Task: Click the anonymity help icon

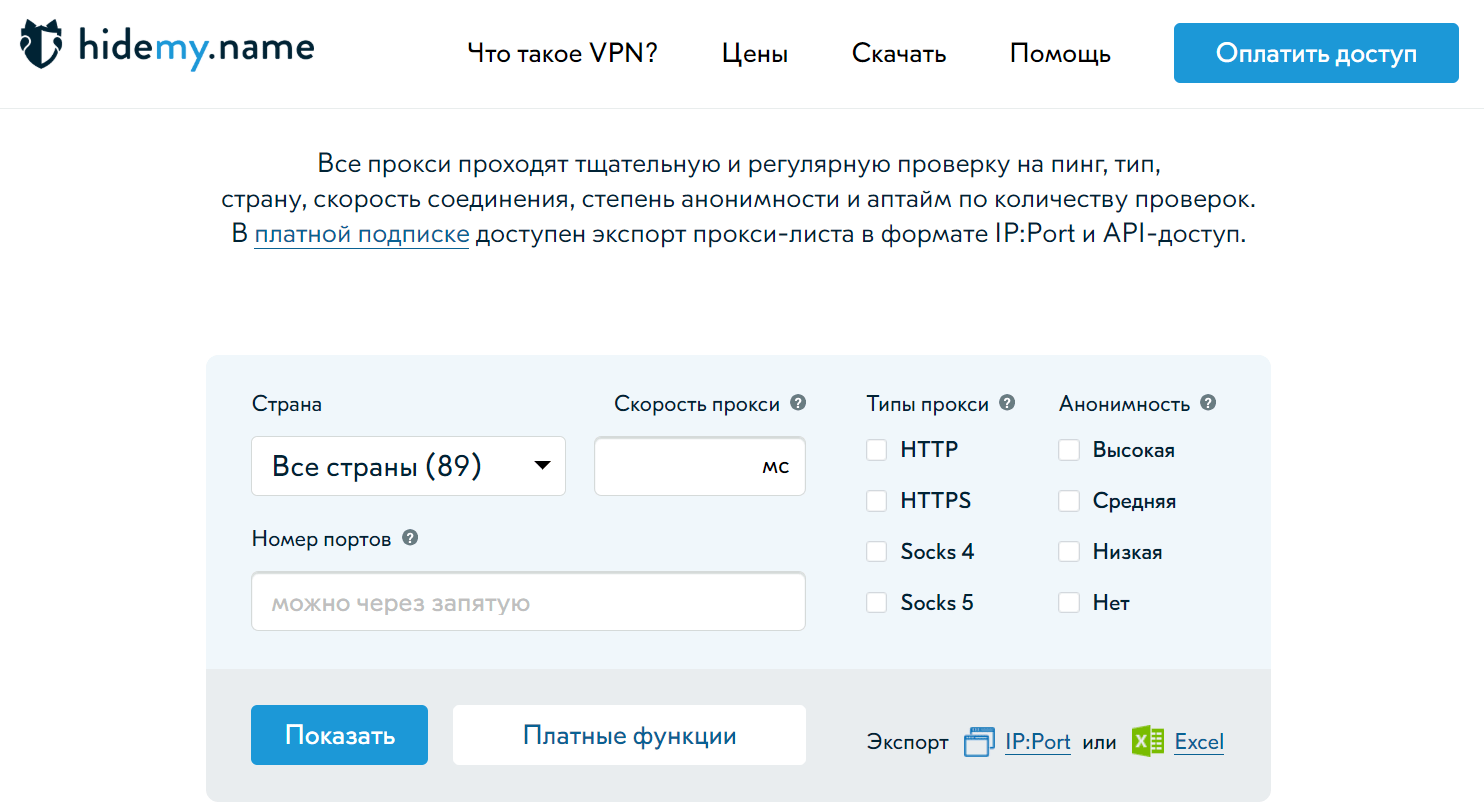Action: click(1208, 403)
